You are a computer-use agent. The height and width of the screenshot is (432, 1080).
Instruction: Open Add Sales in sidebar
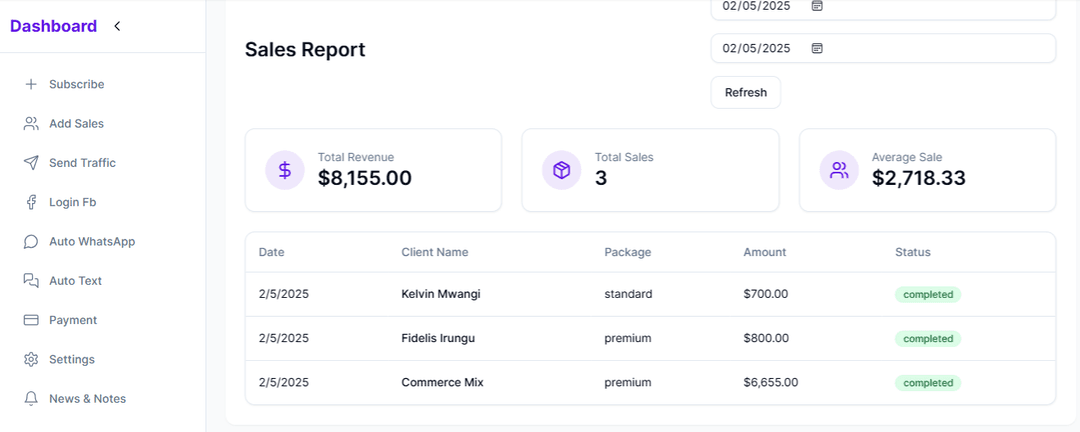tap(76, 123)
